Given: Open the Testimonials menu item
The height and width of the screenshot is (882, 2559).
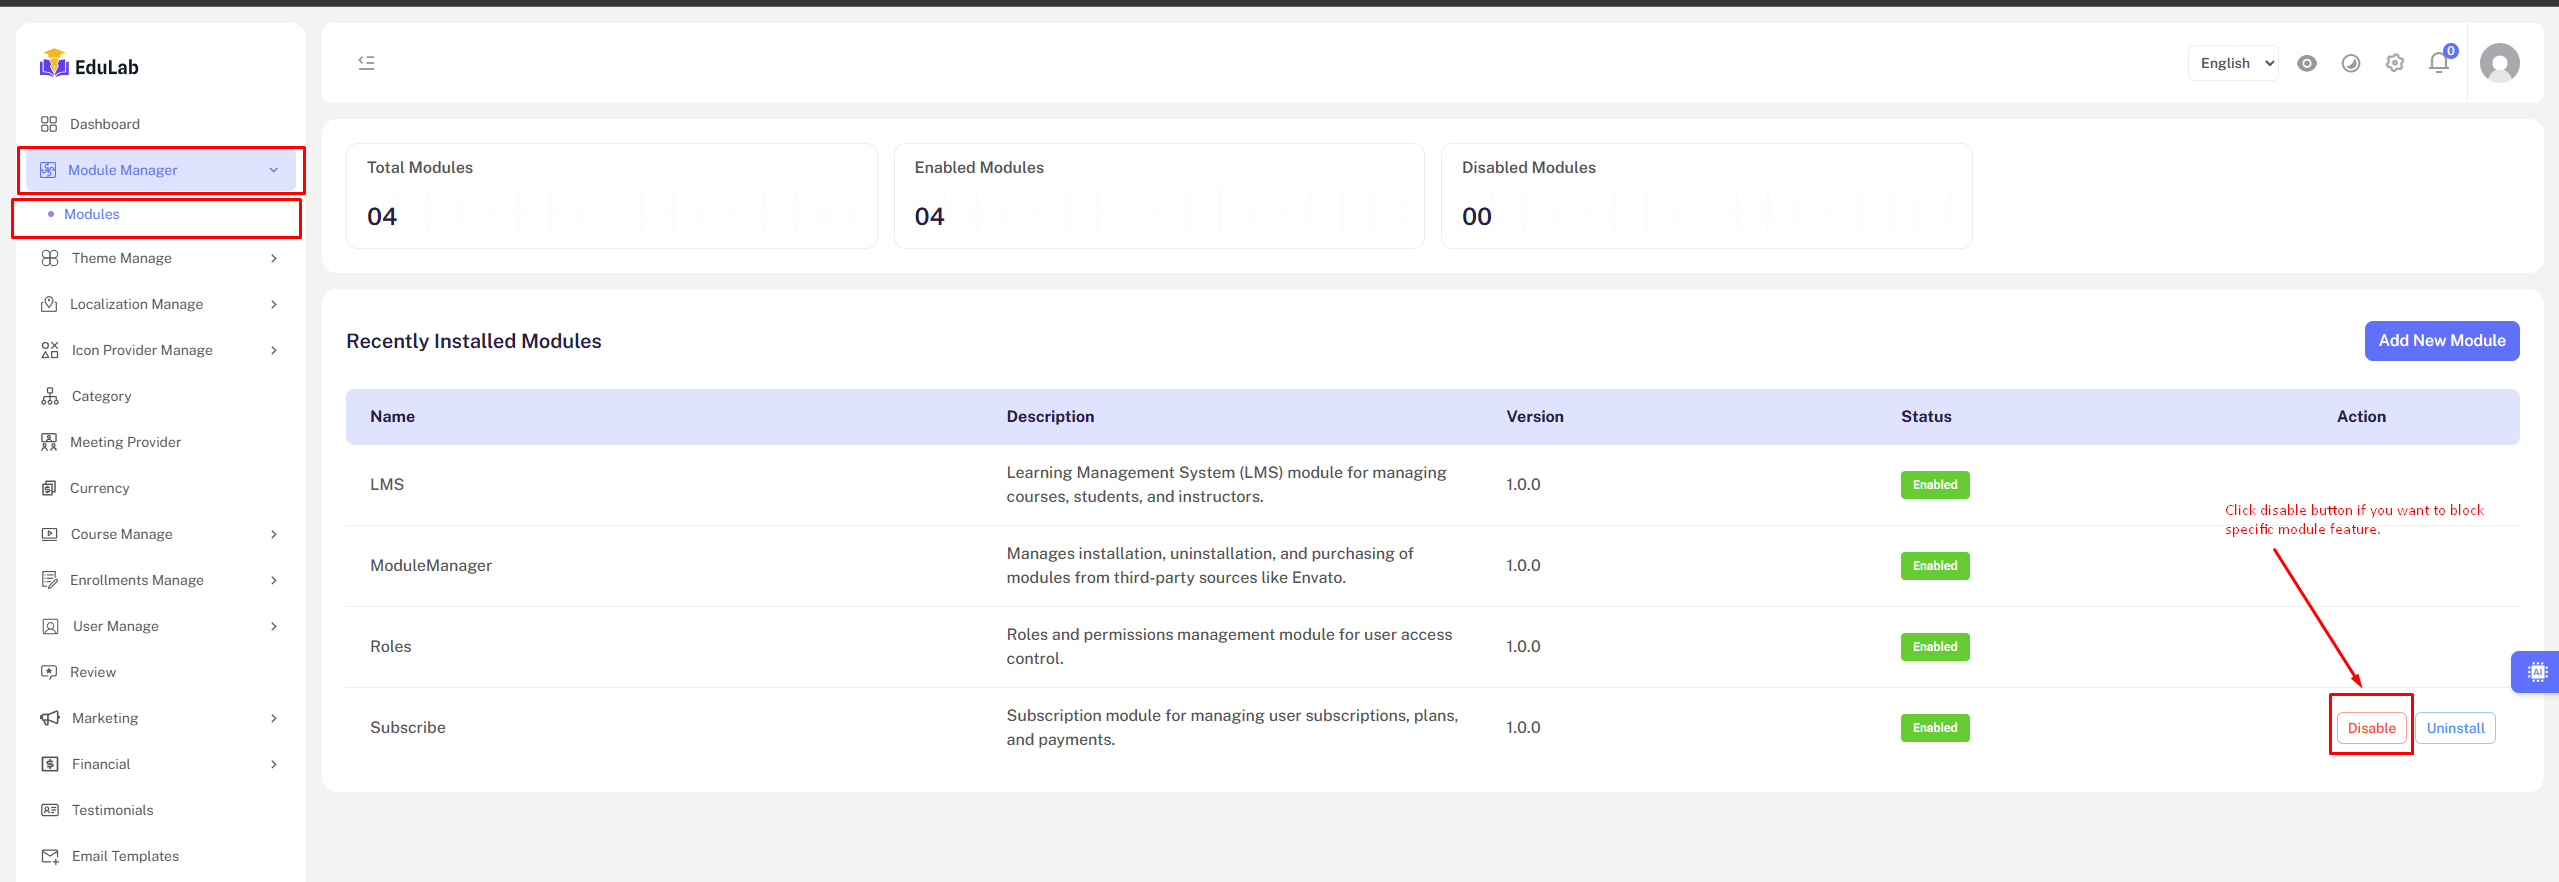Looking at the screenshot, I should 112,810.
